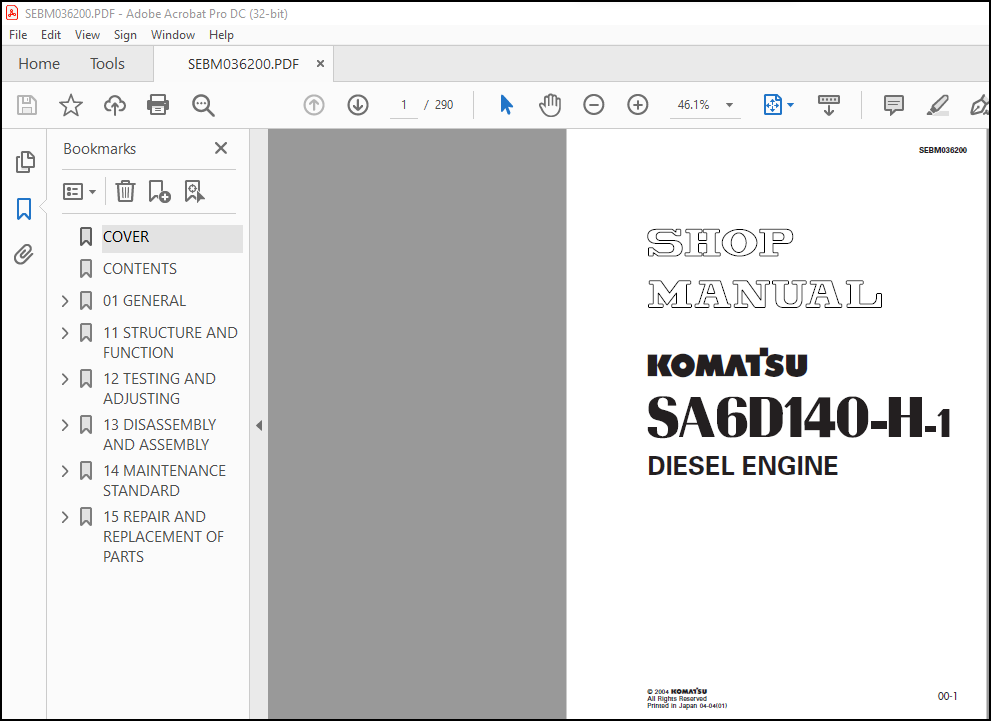
Task: Go to next page arrow
Action: pyautogui.click(x=358, y=105)
